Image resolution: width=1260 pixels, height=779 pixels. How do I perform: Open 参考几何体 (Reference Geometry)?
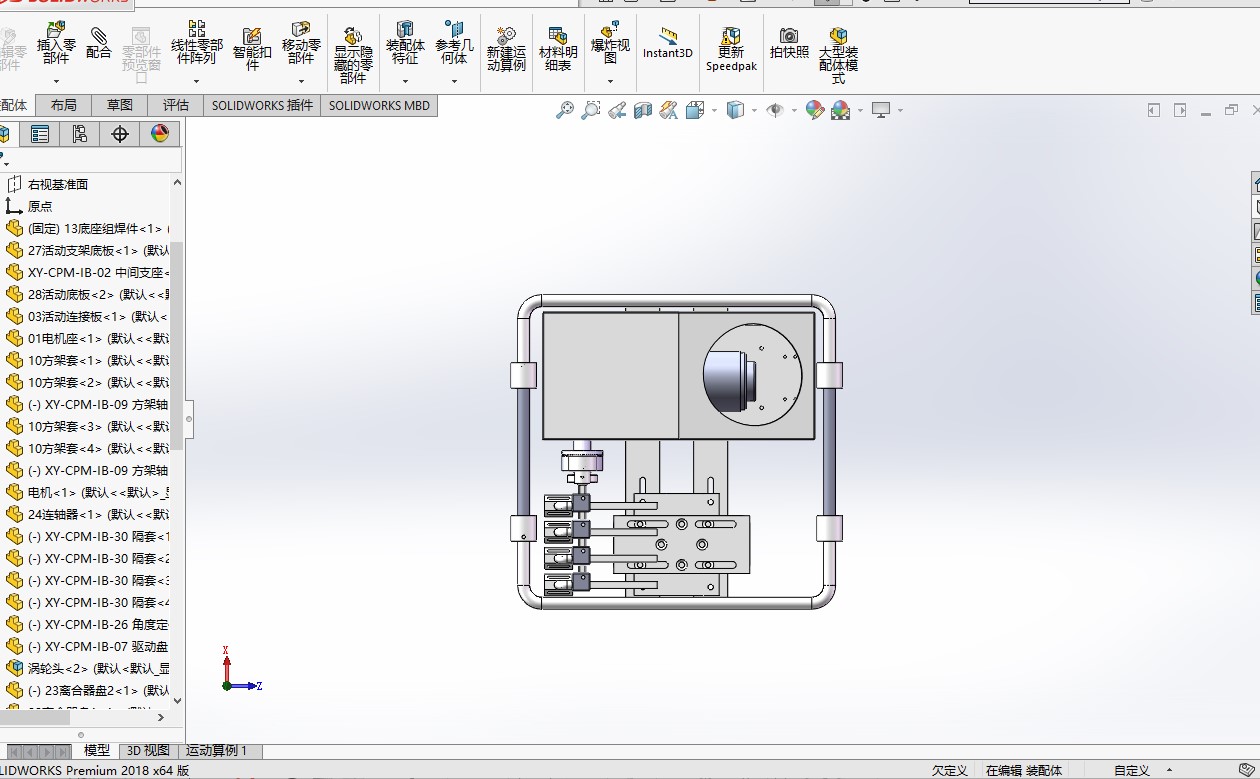pos(454,45)
